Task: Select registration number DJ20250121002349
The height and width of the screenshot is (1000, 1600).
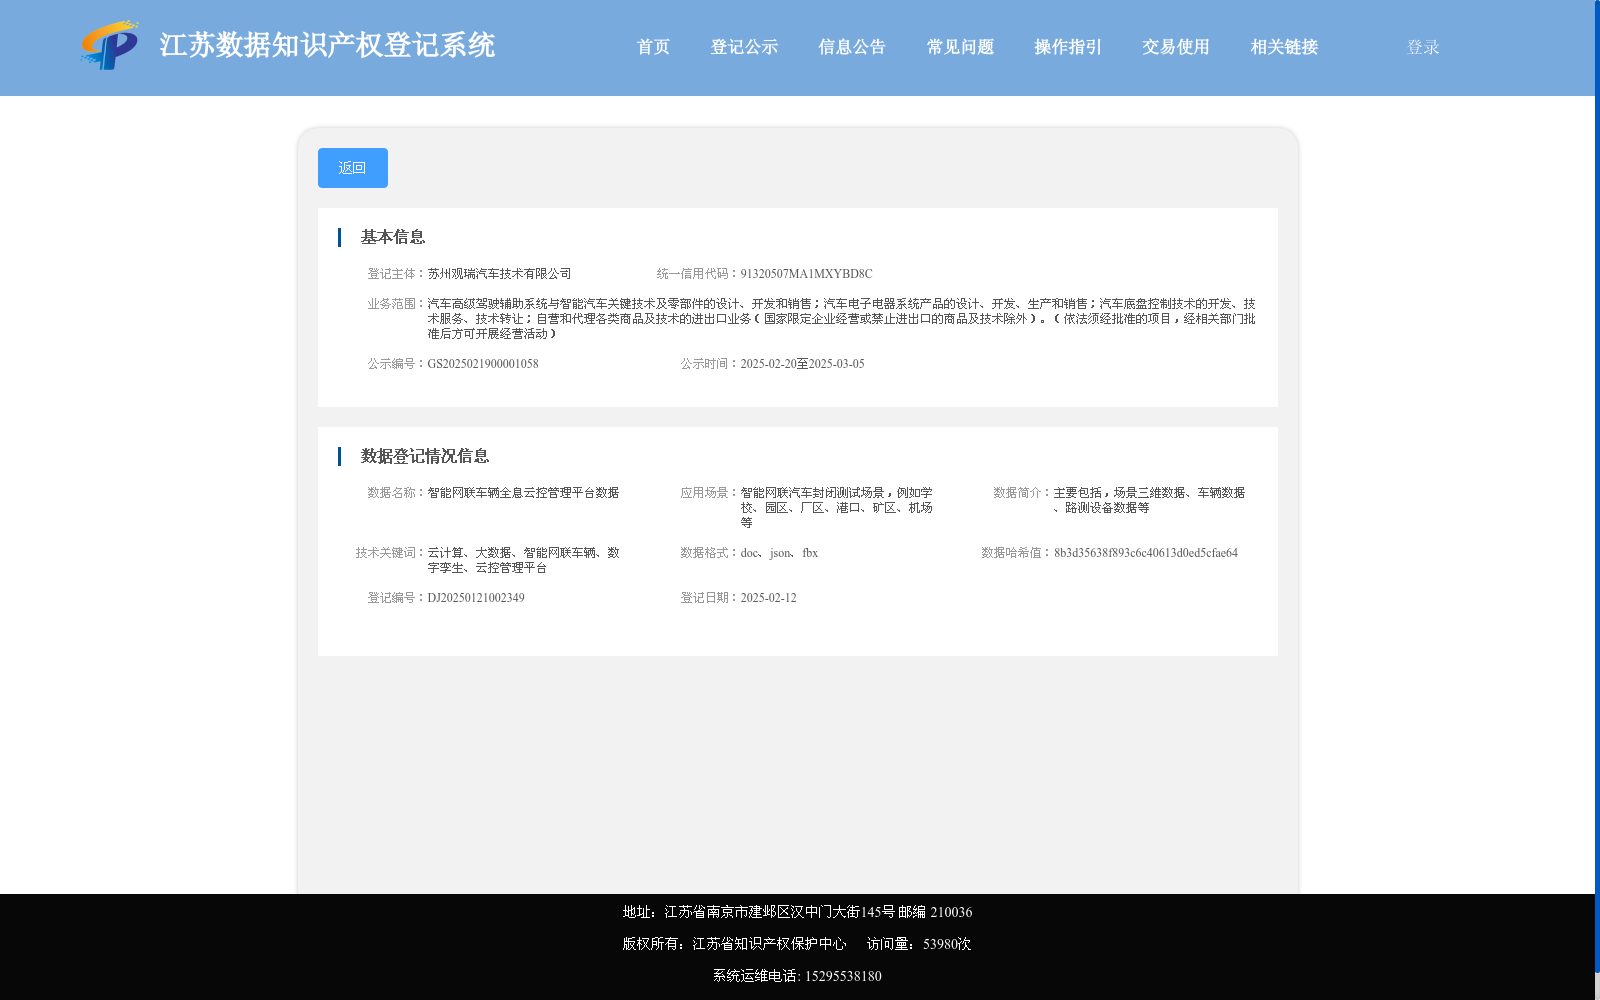Action: point(476,598)
